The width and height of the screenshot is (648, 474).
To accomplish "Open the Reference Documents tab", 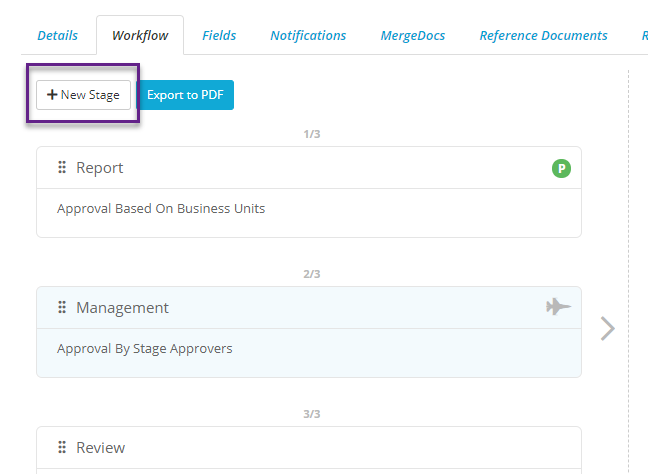I will pyautogui.click(x=543, y=36).
